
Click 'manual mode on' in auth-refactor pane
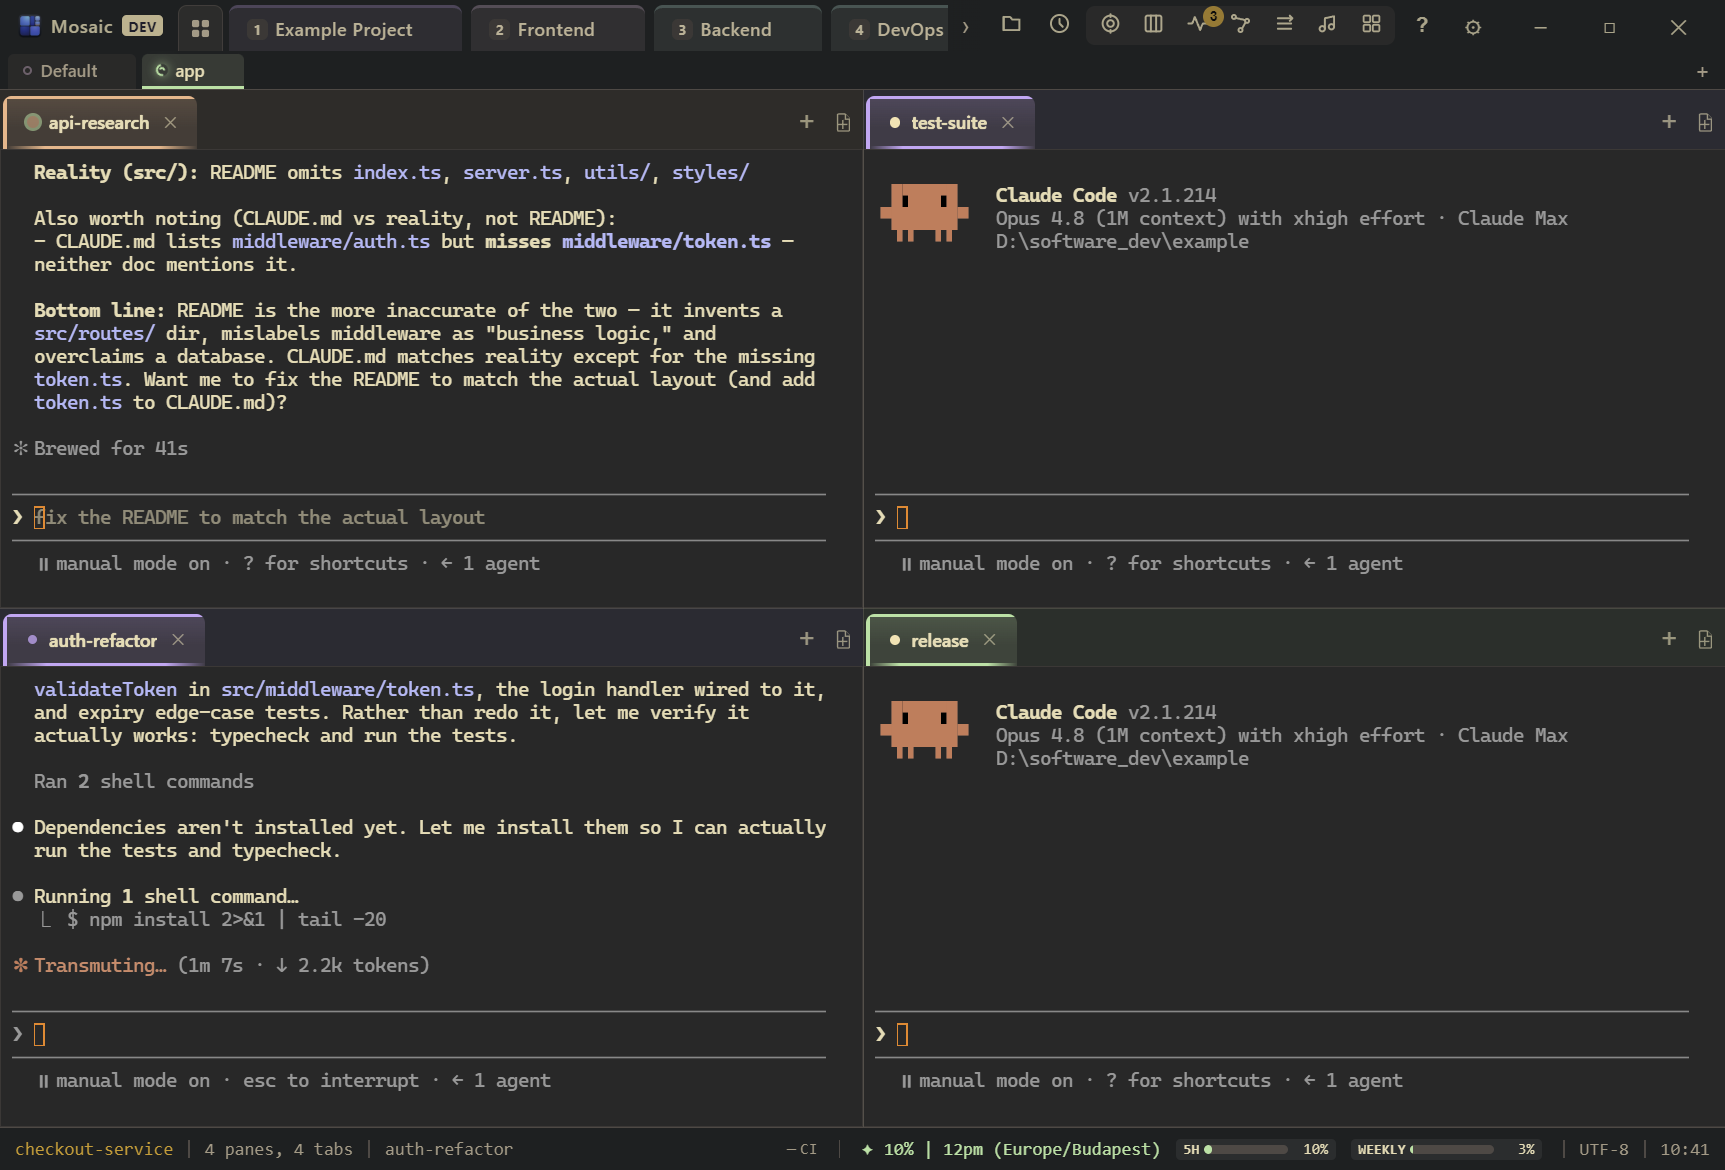tap(133, 1081)
